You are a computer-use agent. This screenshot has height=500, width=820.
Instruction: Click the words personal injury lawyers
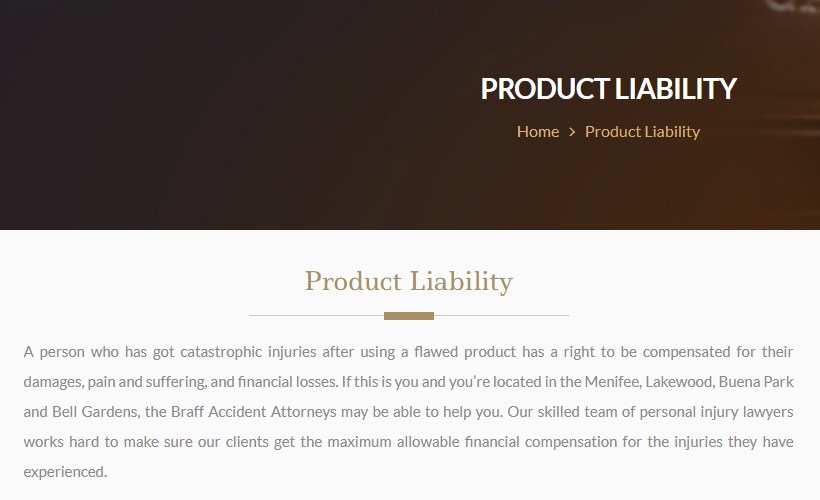coord(716,412)
